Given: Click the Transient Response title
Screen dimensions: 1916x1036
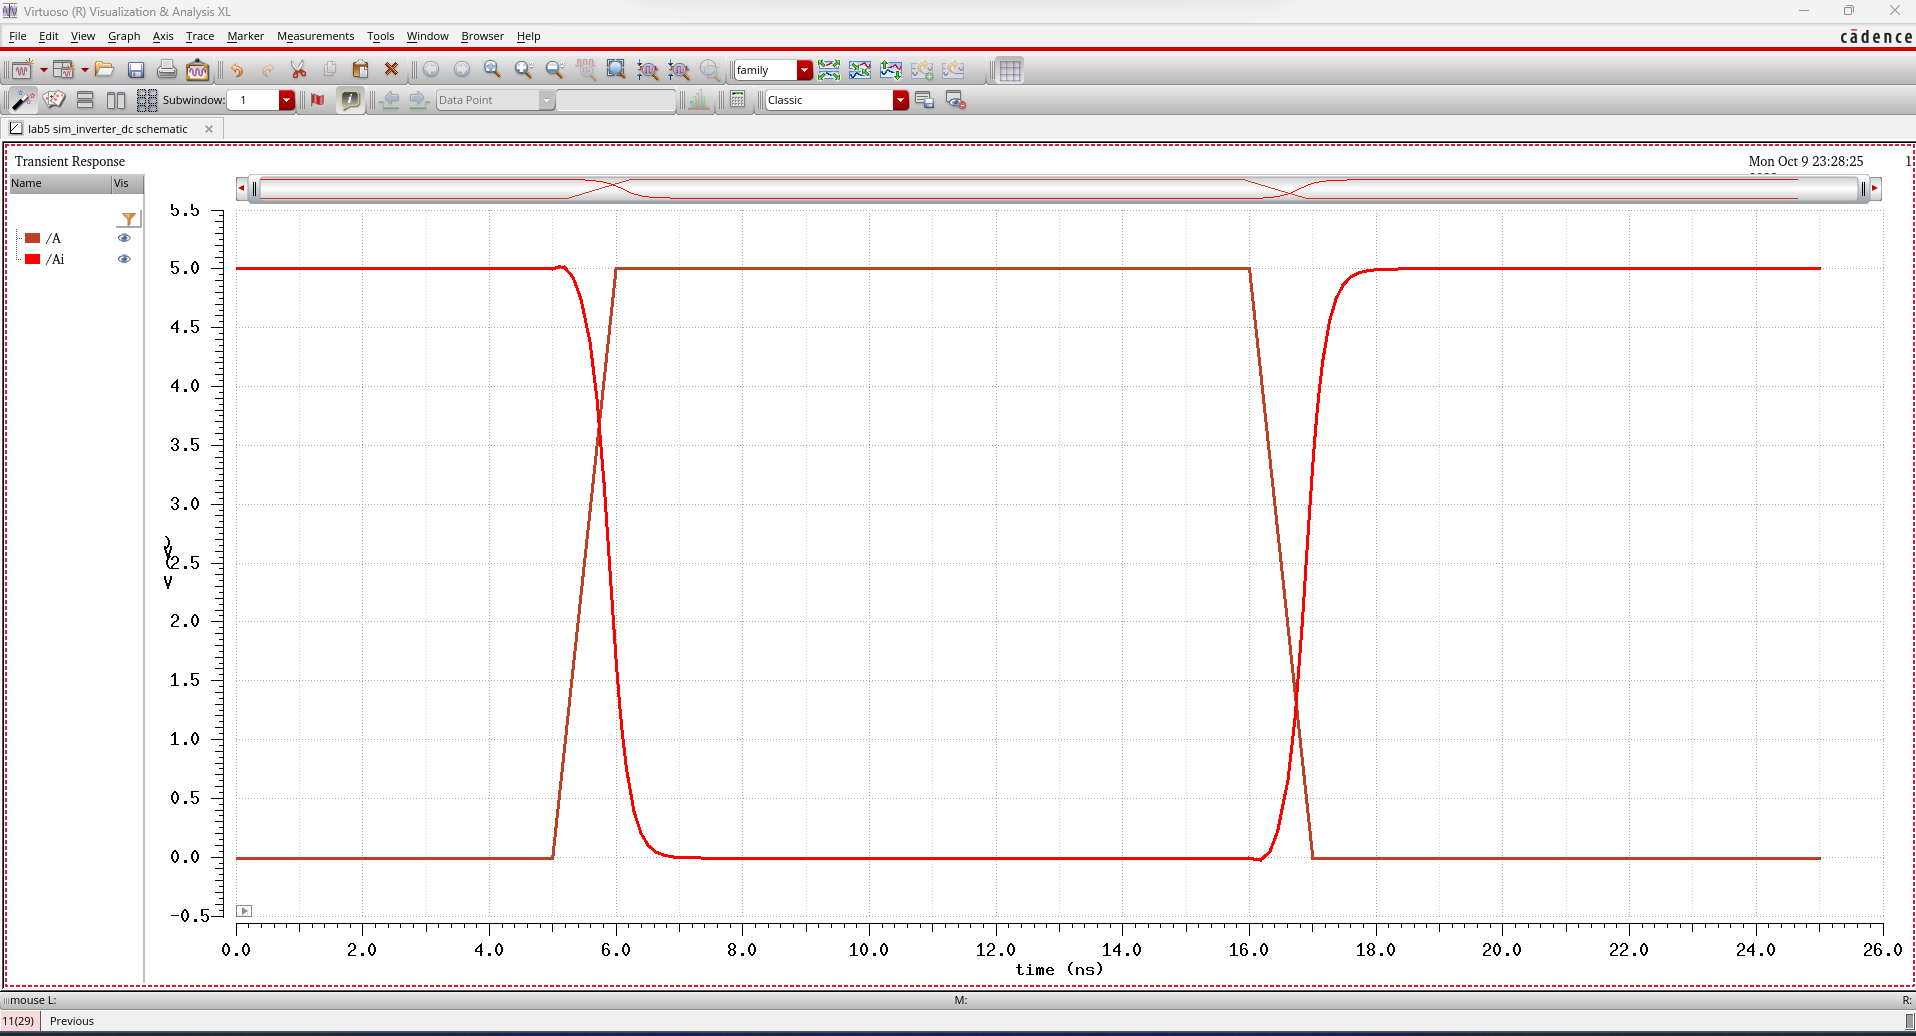Looking at the screenshot, I should pyautogui.click(x=70, y=161).
